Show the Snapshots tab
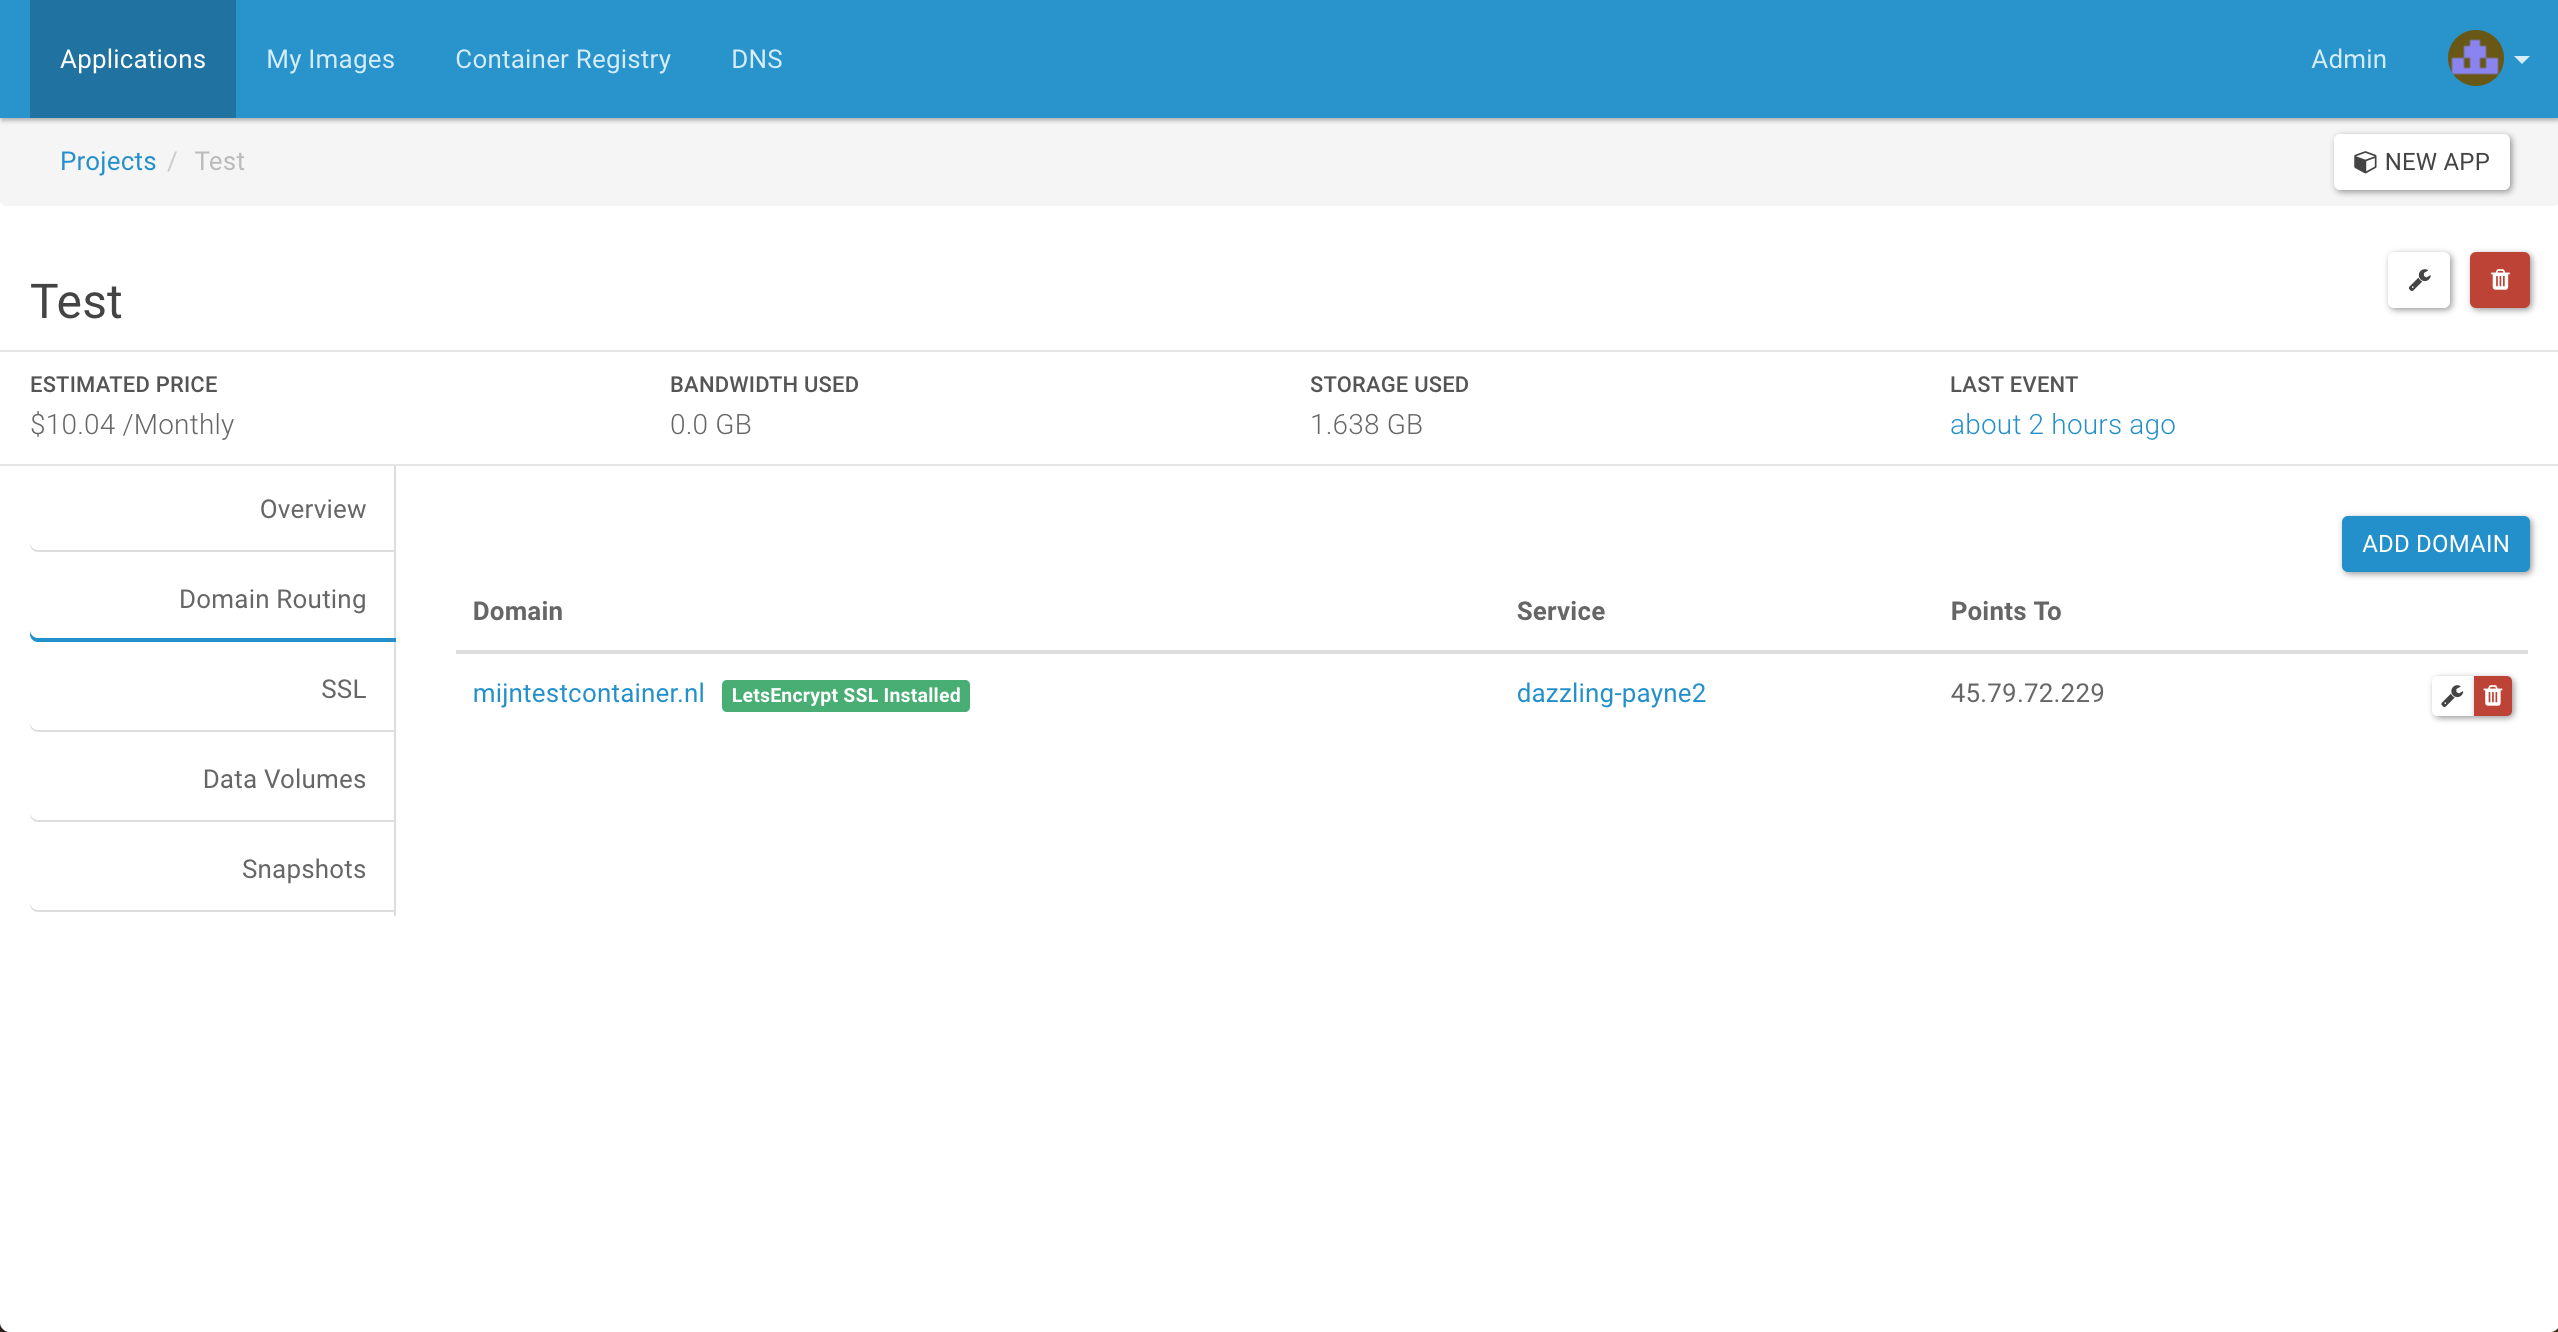This screenshot has height=1332, width=2558. tap(212, 869)
